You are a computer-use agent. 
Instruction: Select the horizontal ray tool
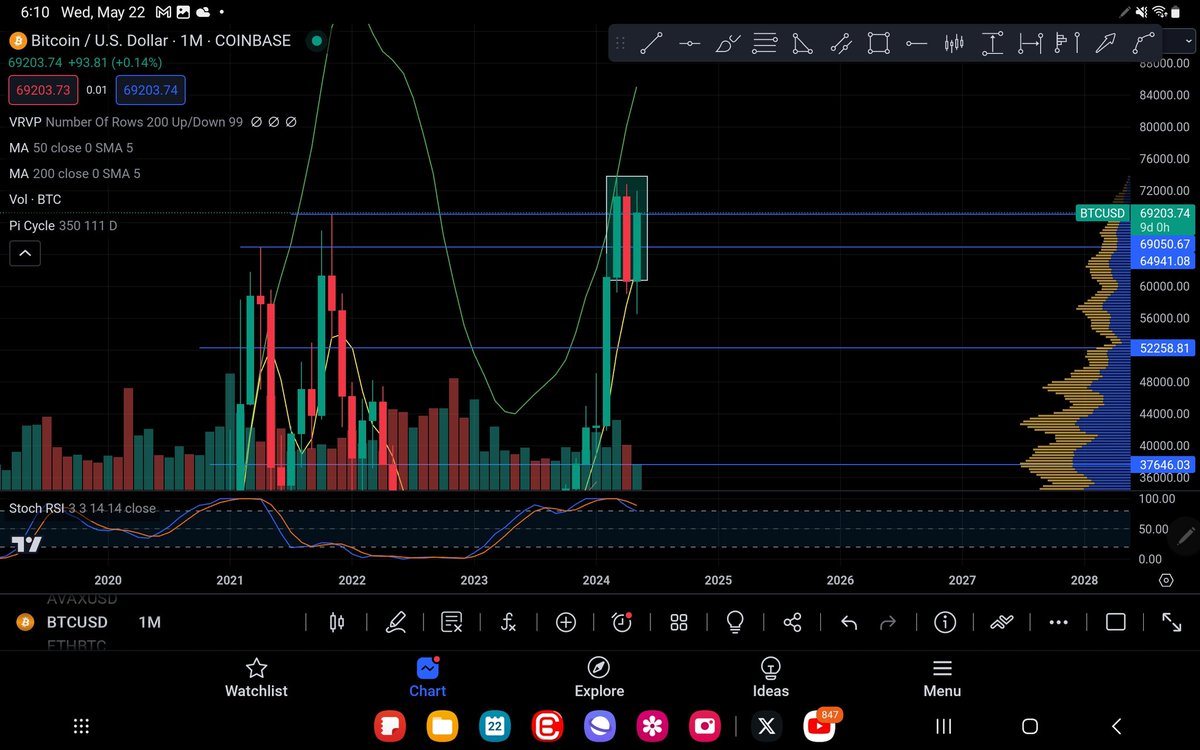[x=916, y=44]
